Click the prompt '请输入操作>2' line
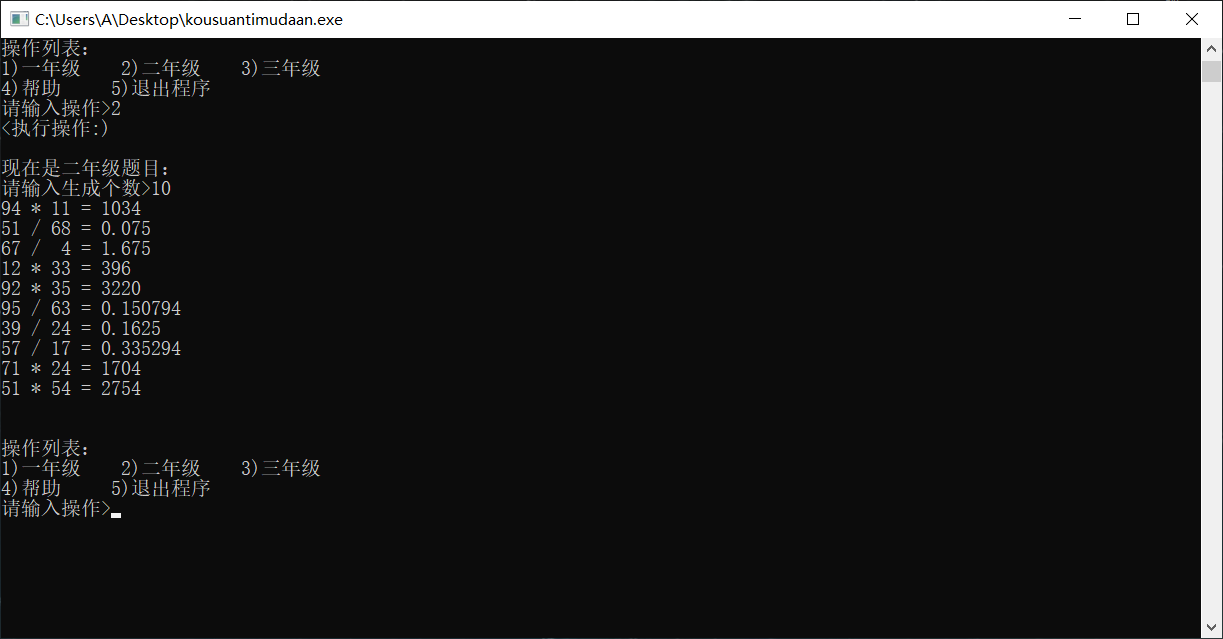1223x639 pixels. click(x=61, y=109)
